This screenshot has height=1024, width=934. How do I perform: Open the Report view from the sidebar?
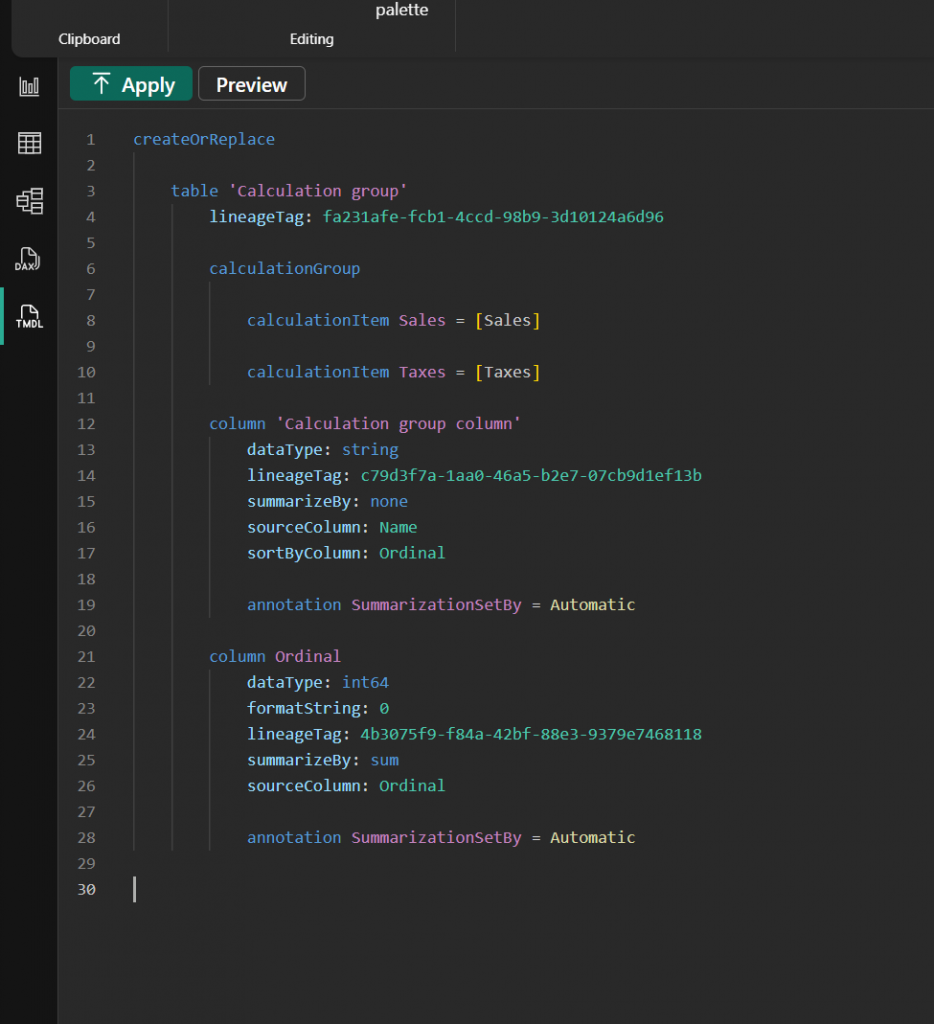pyautogui.click(x=29, y=87)
